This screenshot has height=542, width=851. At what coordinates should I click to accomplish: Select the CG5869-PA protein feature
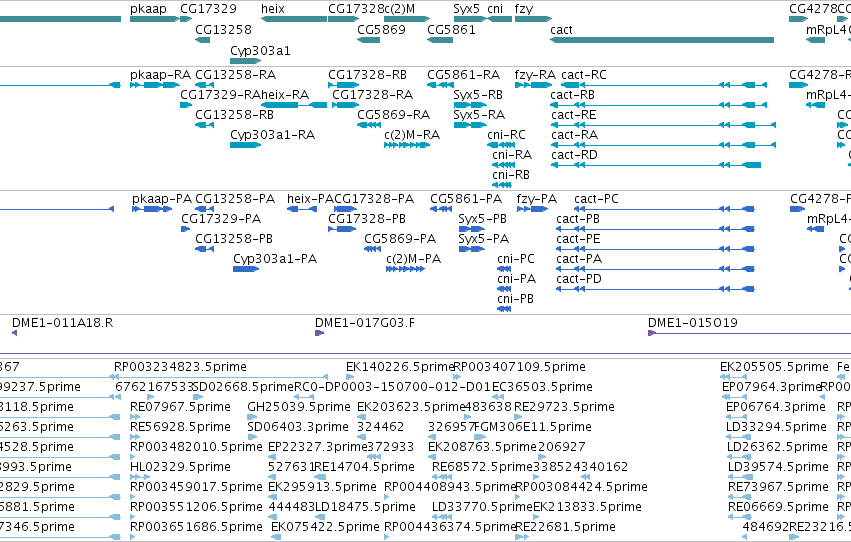pyautogui.click(x=372, y=250)
